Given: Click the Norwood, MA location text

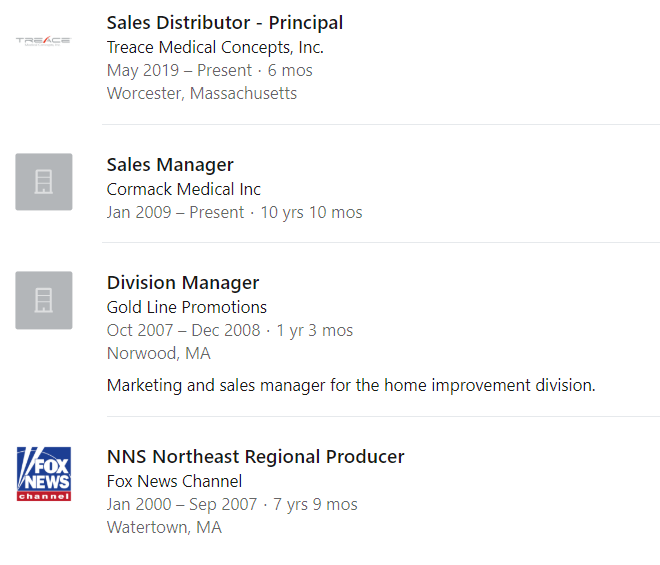Looking at the screenshot, I should (158, 354).
